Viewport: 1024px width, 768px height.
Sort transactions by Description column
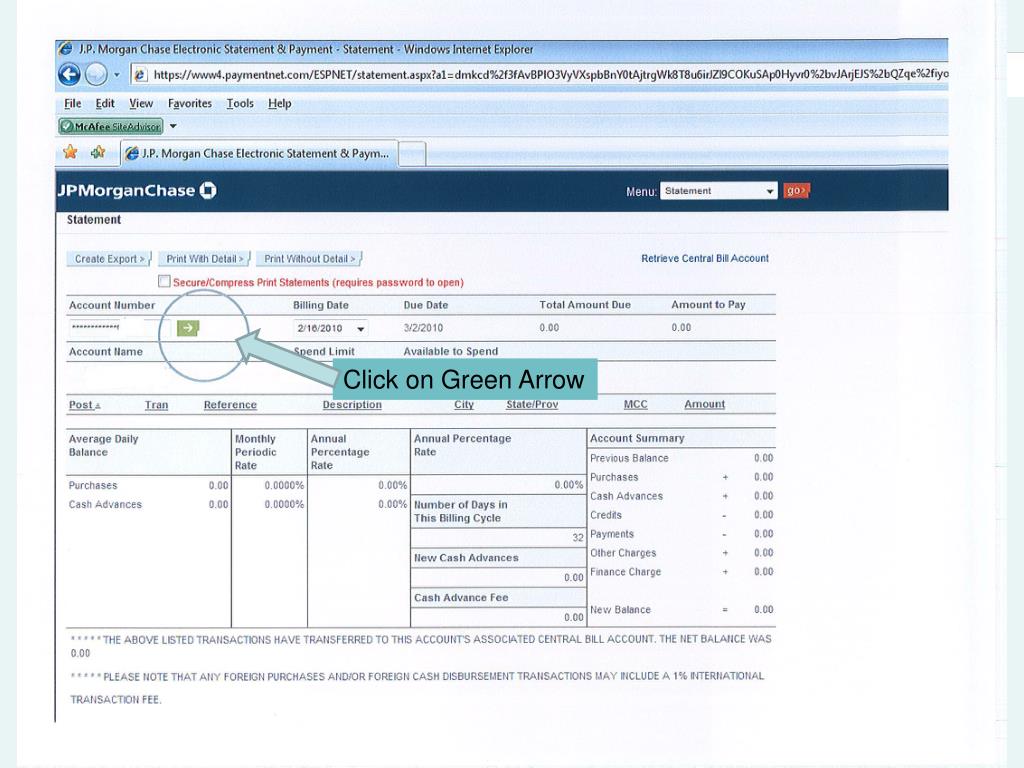click(352, 405)
